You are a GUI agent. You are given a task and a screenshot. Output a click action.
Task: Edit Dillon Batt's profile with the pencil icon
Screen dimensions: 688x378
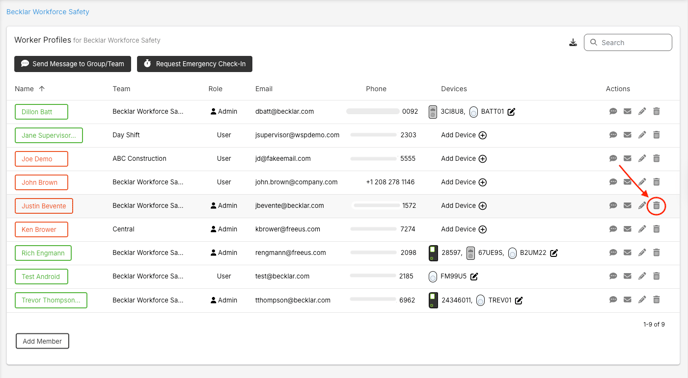pos(642,112)
